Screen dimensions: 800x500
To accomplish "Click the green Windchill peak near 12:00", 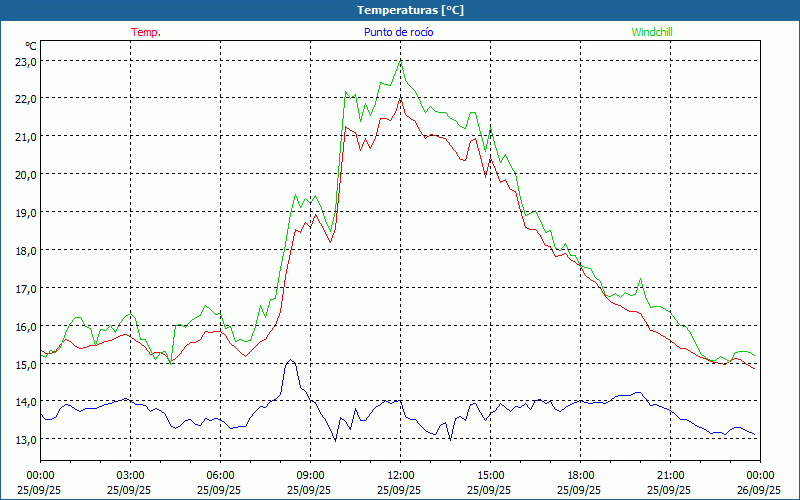I will click(x=401, y=62).
